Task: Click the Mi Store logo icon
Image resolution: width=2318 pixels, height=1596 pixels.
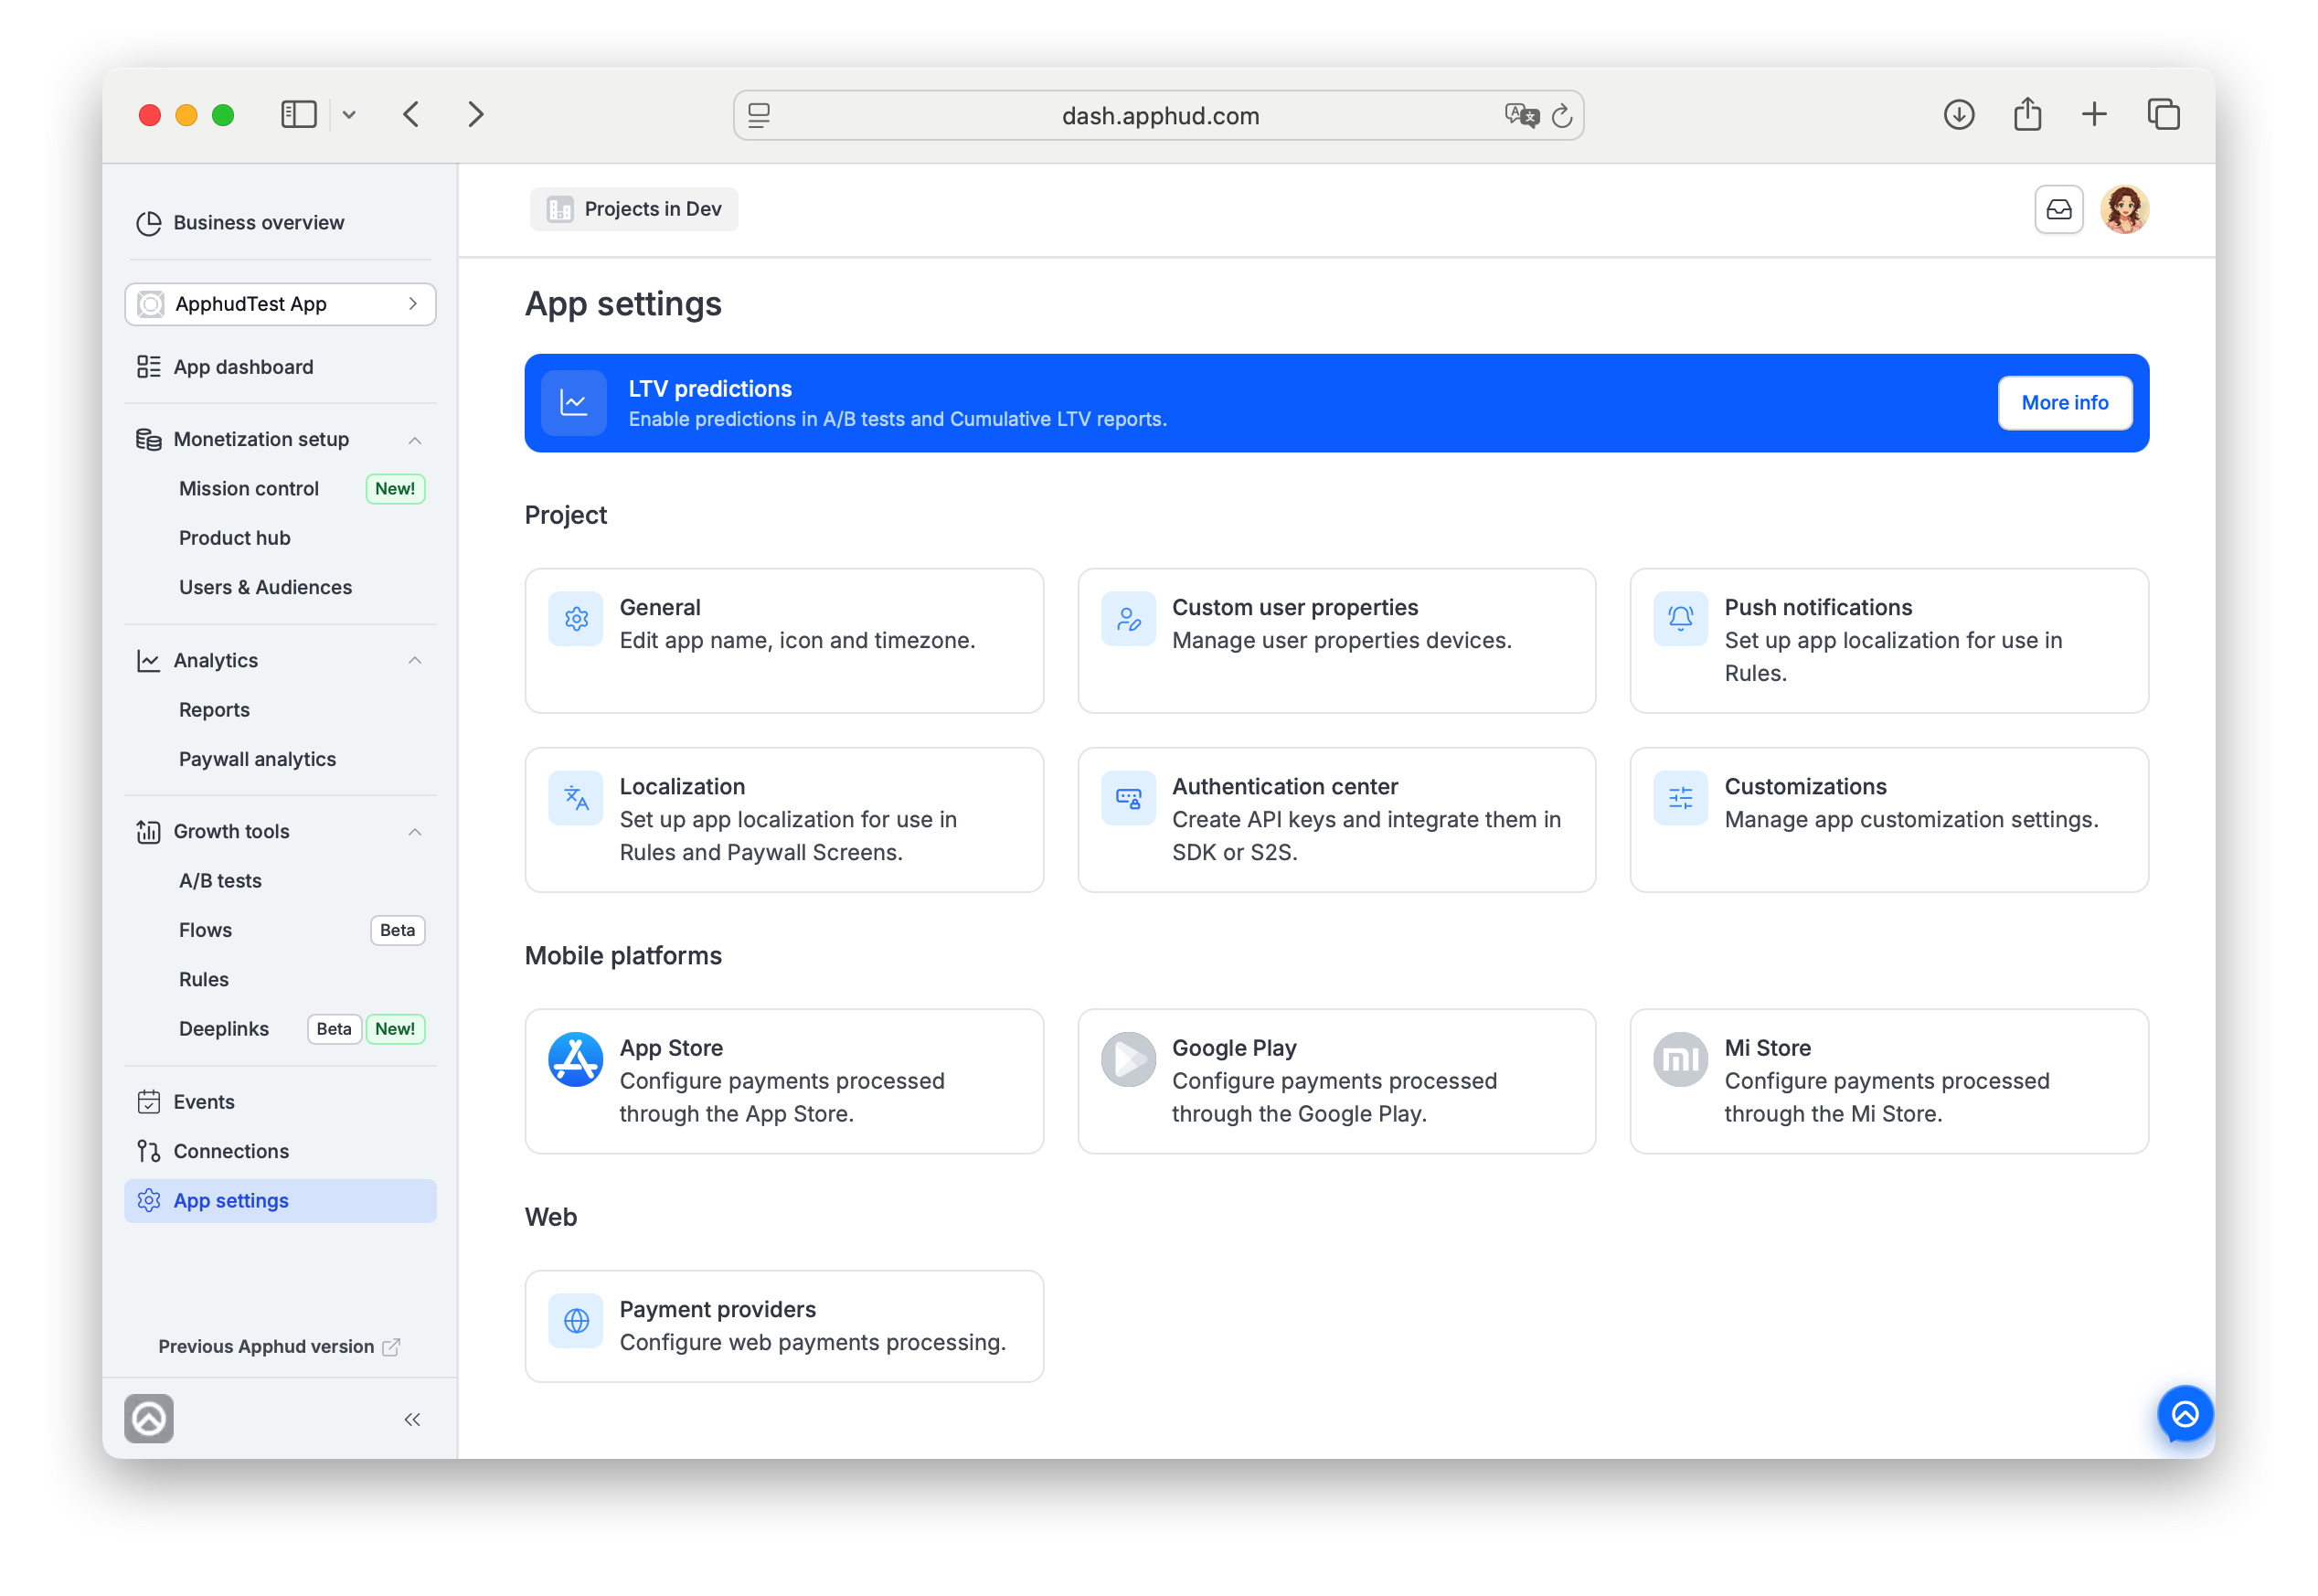Action: coord(1680,1059)
